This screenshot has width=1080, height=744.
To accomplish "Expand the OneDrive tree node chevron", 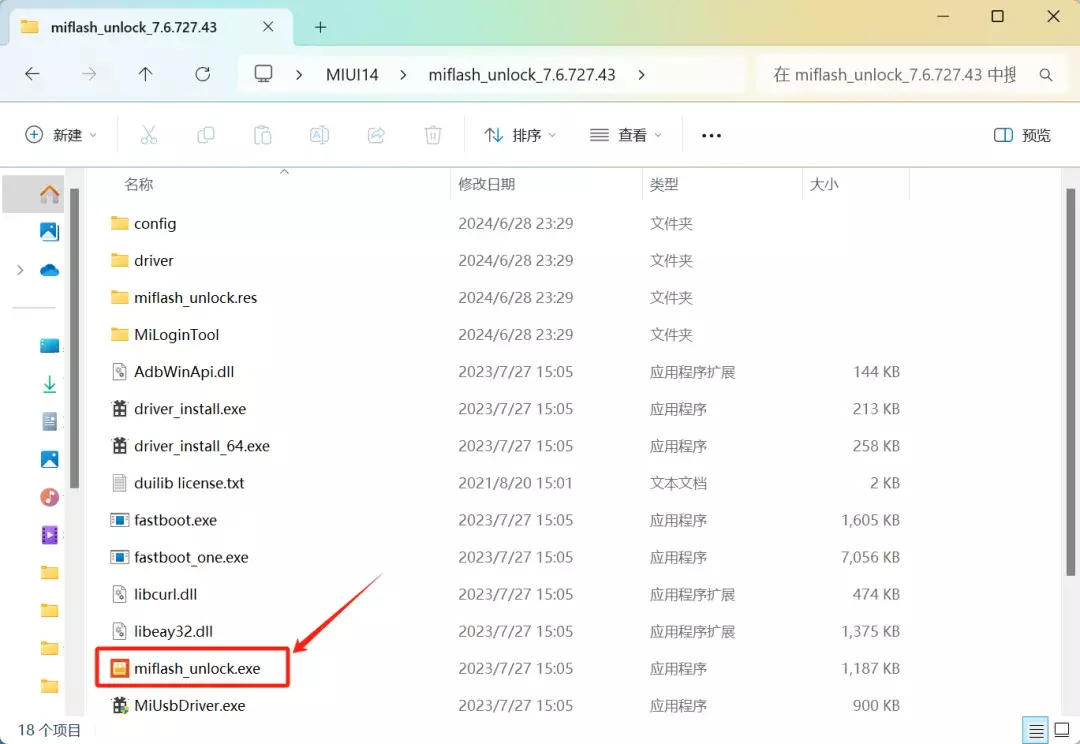I will (21, 270).
